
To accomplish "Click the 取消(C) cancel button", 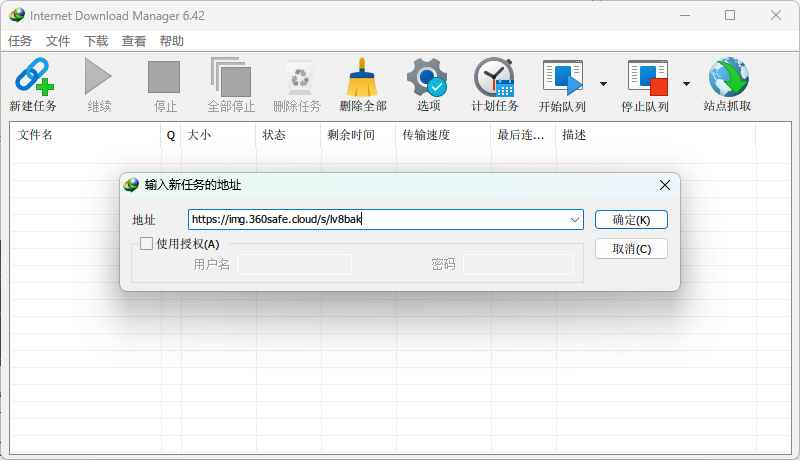I will (x=631, y=249).
